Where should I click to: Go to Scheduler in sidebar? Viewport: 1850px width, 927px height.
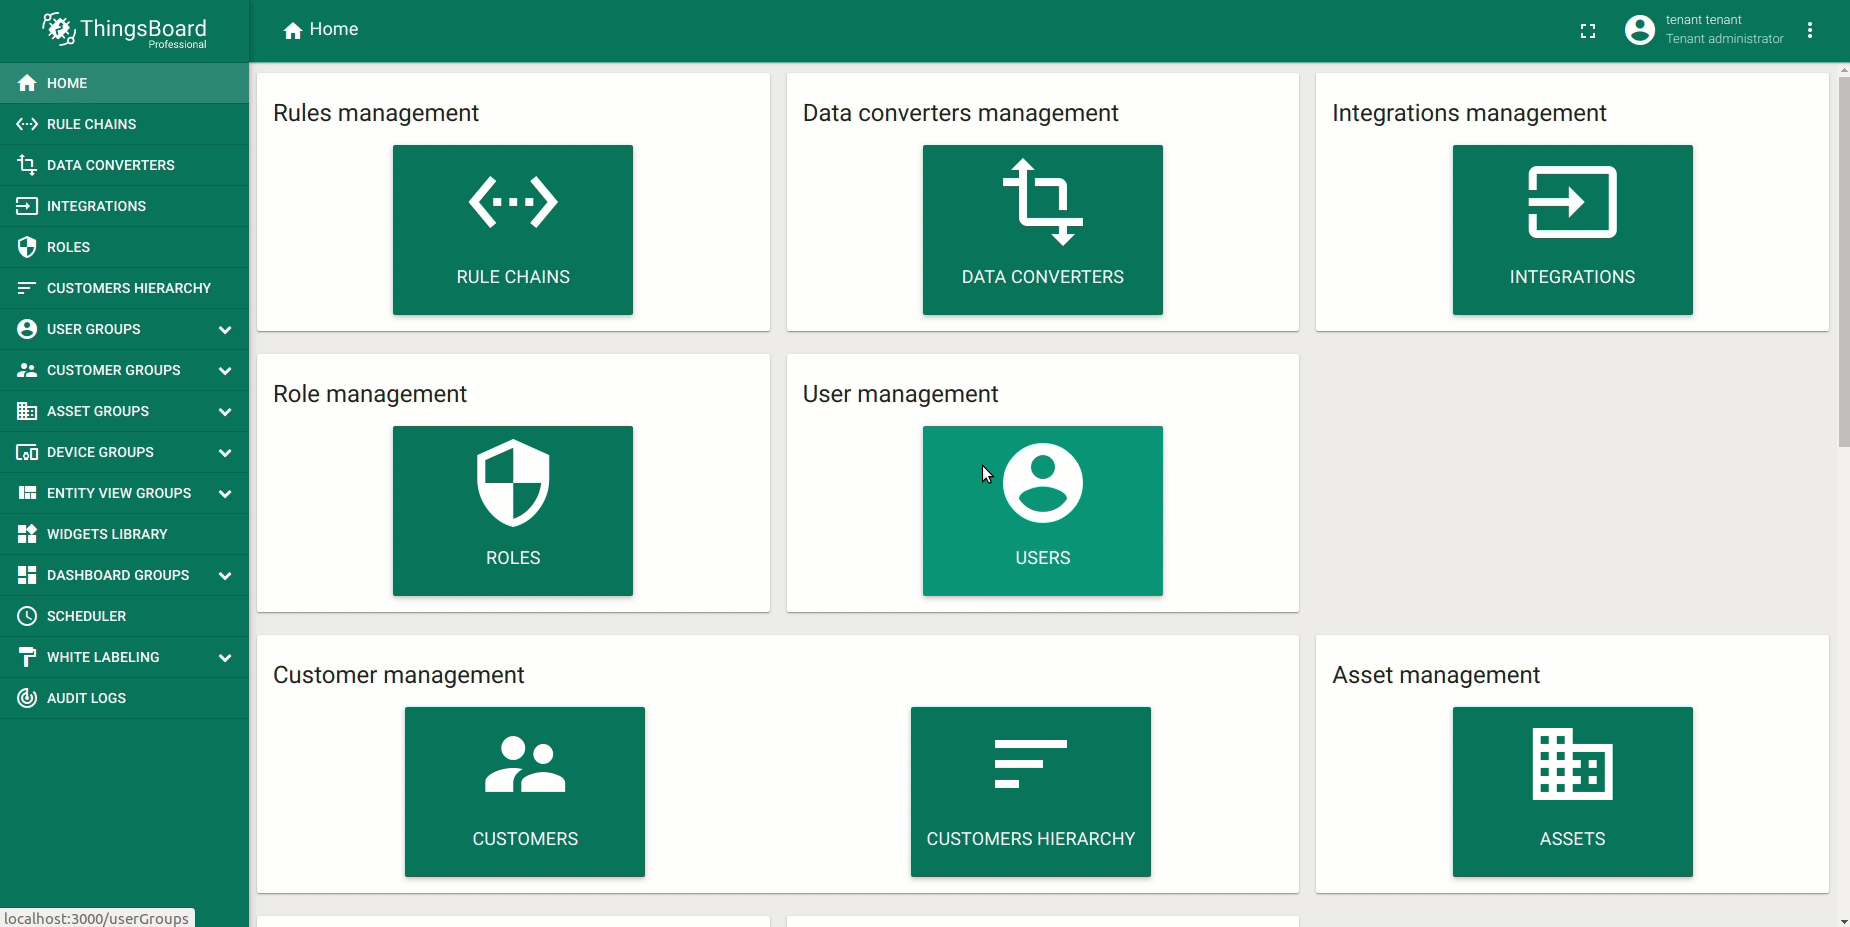click(86, 616)
